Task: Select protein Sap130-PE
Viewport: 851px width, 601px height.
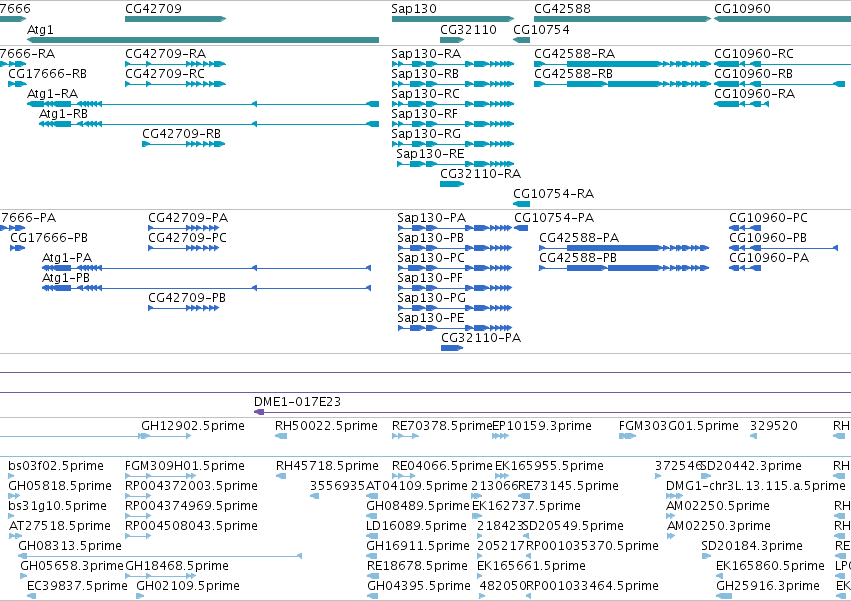Action: [x=431, y=318]
